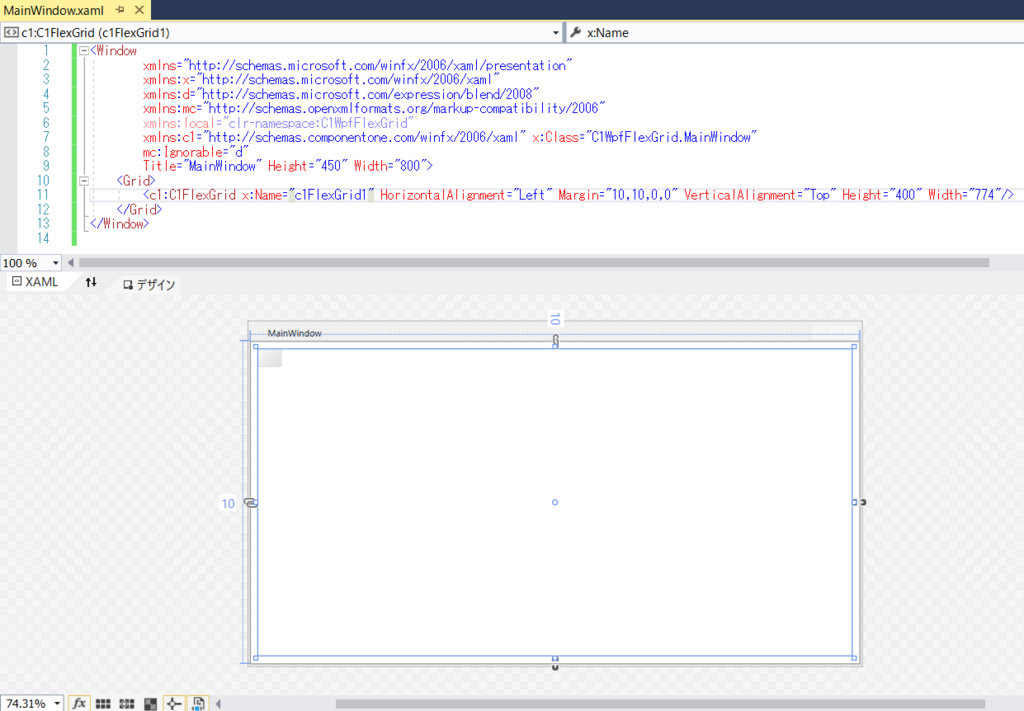Image resolution: width=1024 pixels, height=711 pixels.
Task: Click the xmlns:local namespace line
Action: coord(279,123)
